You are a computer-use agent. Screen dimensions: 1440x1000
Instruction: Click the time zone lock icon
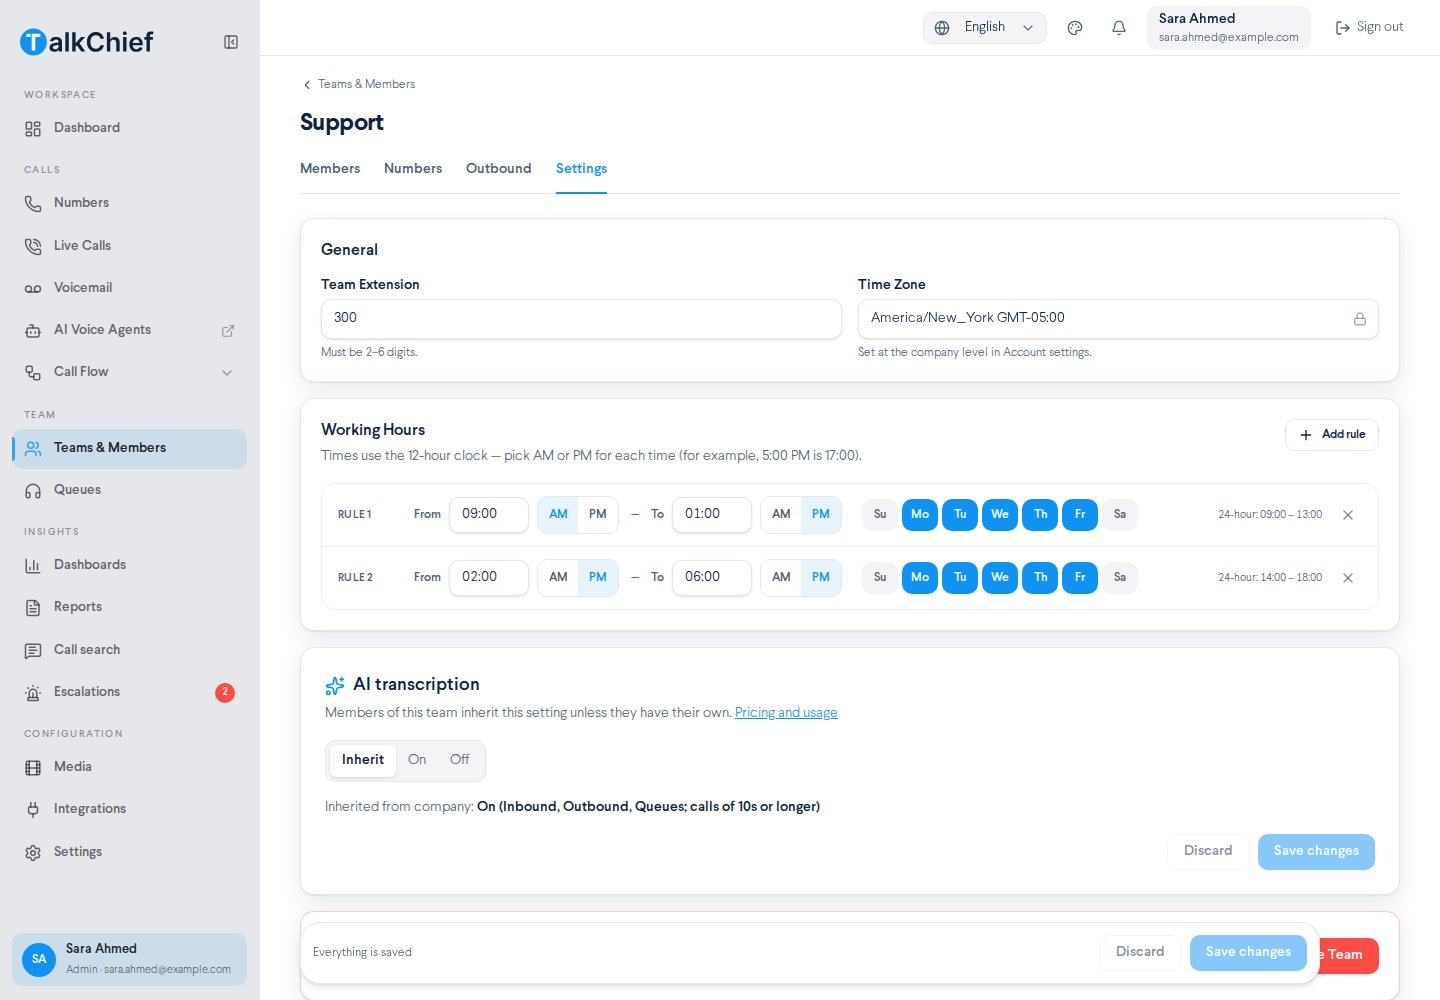click(x=1359, y=319)
